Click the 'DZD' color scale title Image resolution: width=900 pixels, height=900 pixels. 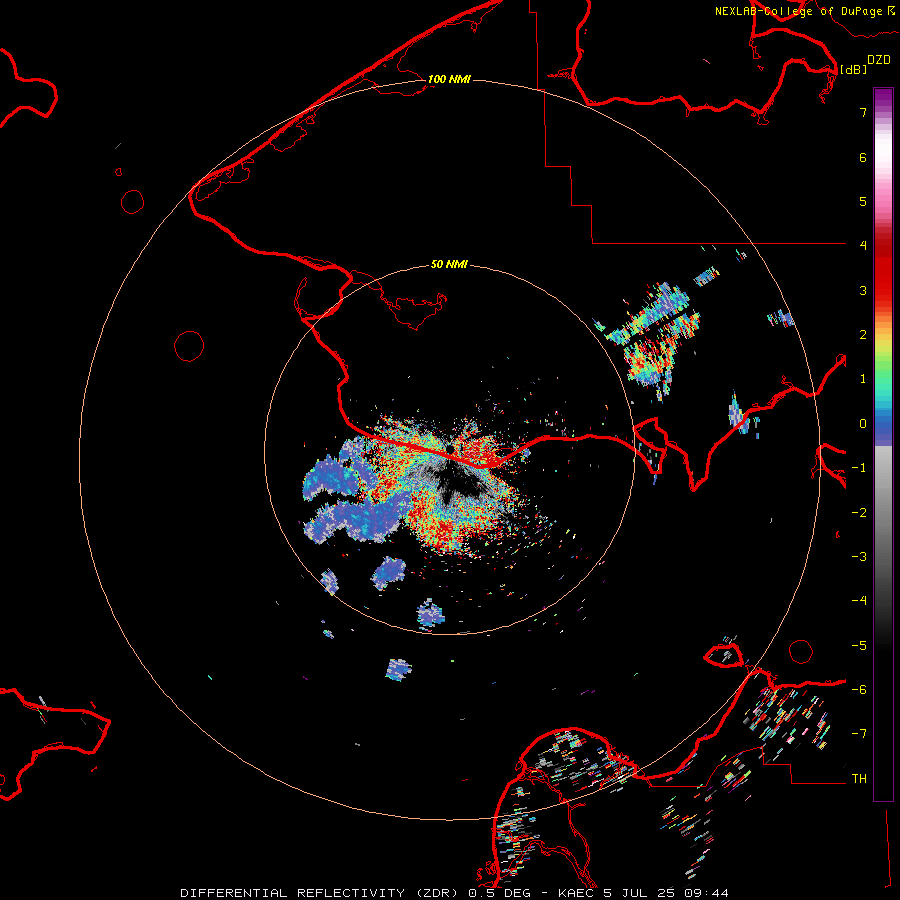click(x=879, y=60)
